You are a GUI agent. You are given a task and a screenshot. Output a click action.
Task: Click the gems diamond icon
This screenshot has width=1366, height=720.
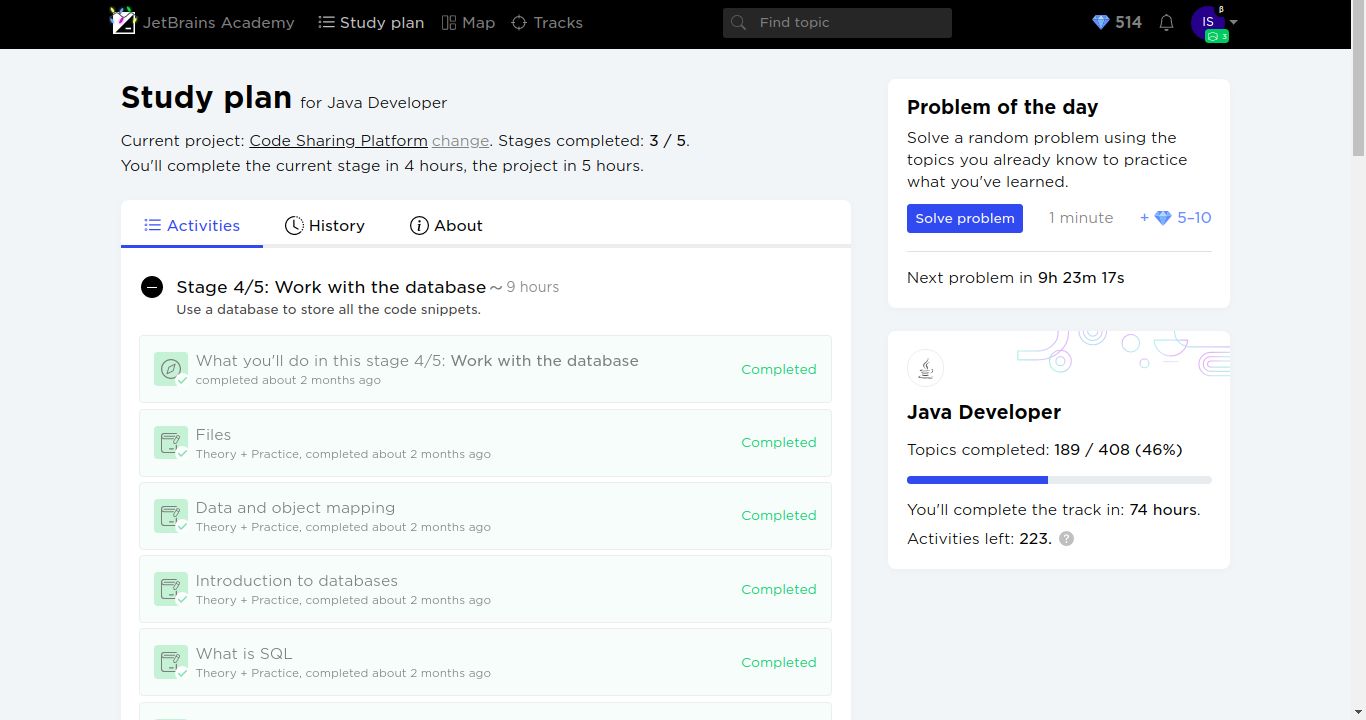pos(1101,22)
